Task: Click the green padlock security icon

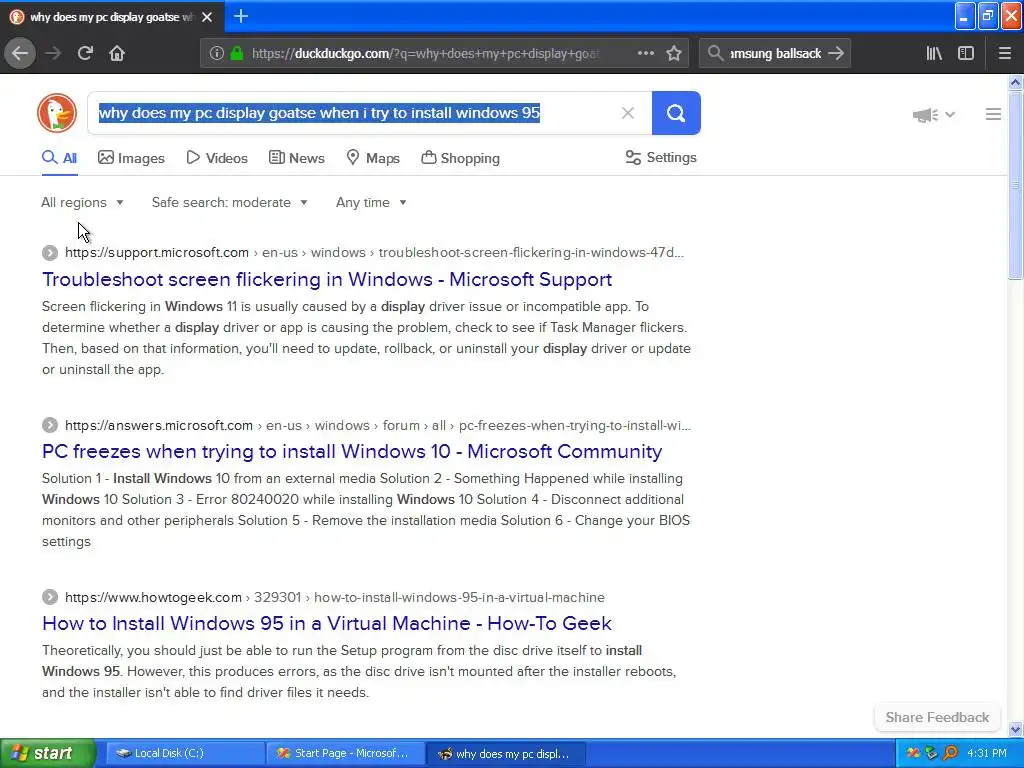Action: tap(237, 53)
